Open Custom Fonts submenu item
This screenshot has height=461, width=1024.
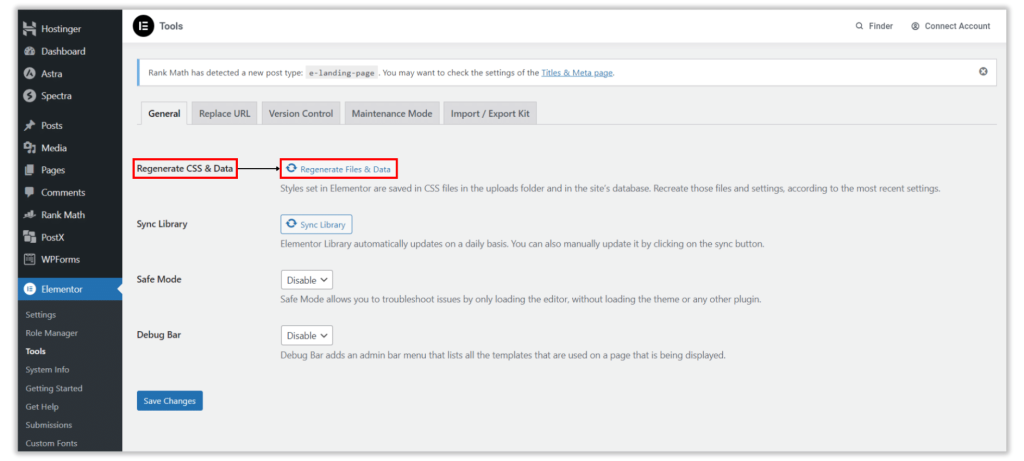51,443
